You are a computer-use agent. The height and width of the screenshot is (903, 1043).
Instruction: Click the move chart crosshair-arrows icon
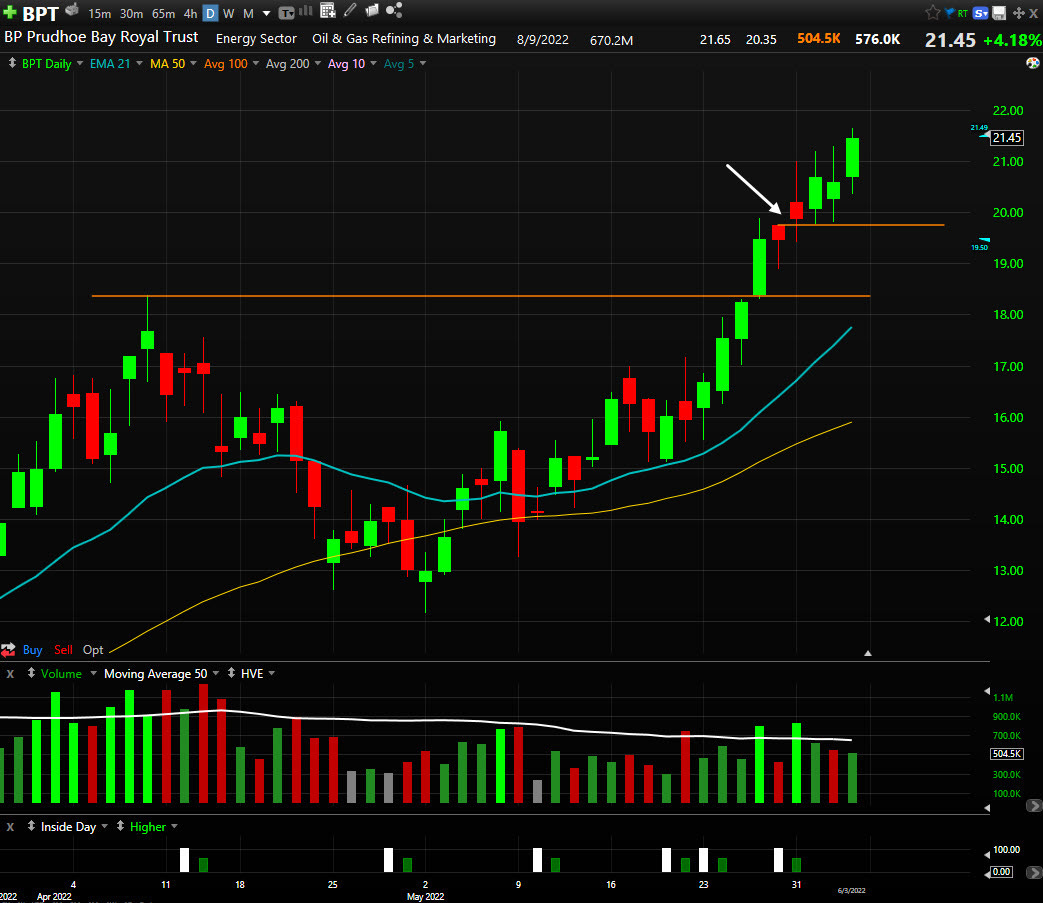click(x=1018, y=13)
